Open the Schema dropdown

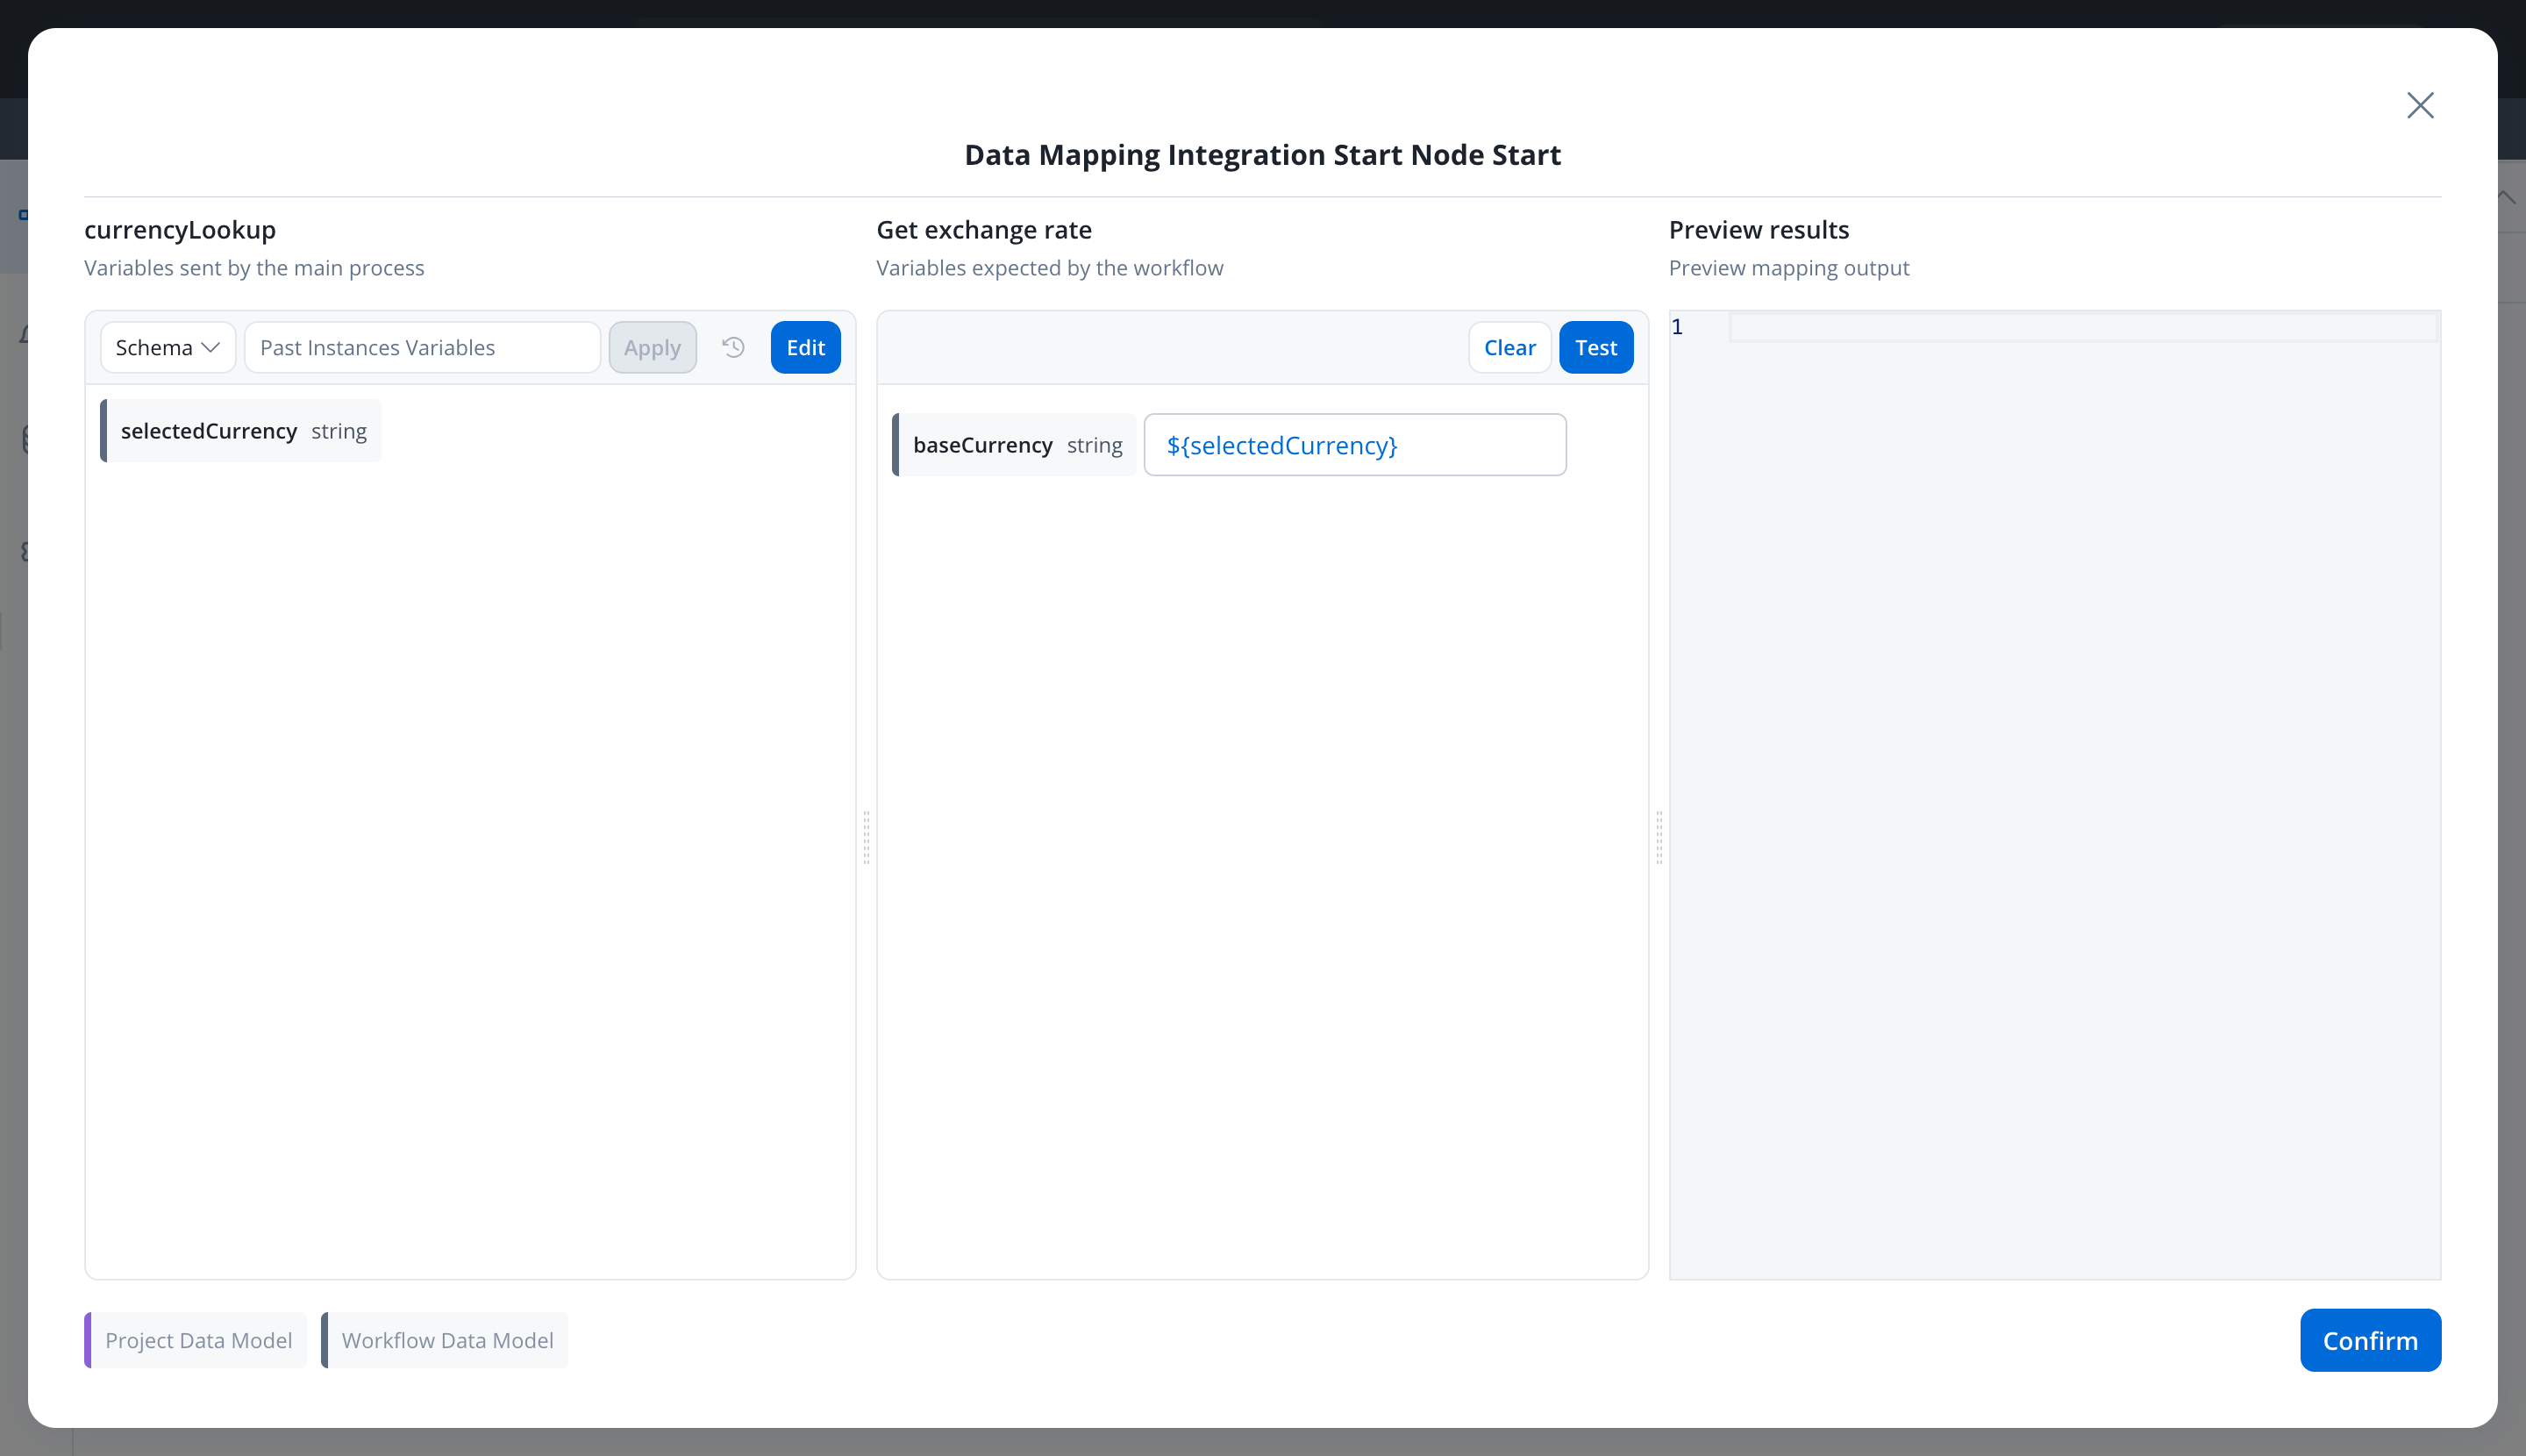point(168,347)
